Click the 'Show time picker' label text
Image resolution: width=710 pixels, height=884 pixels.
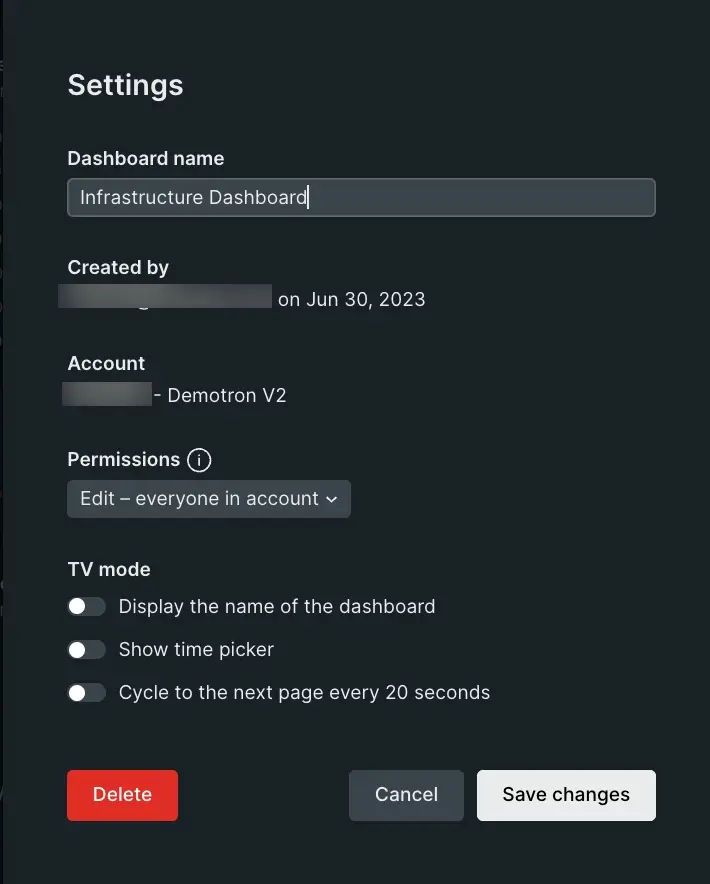tap(196, 650)
